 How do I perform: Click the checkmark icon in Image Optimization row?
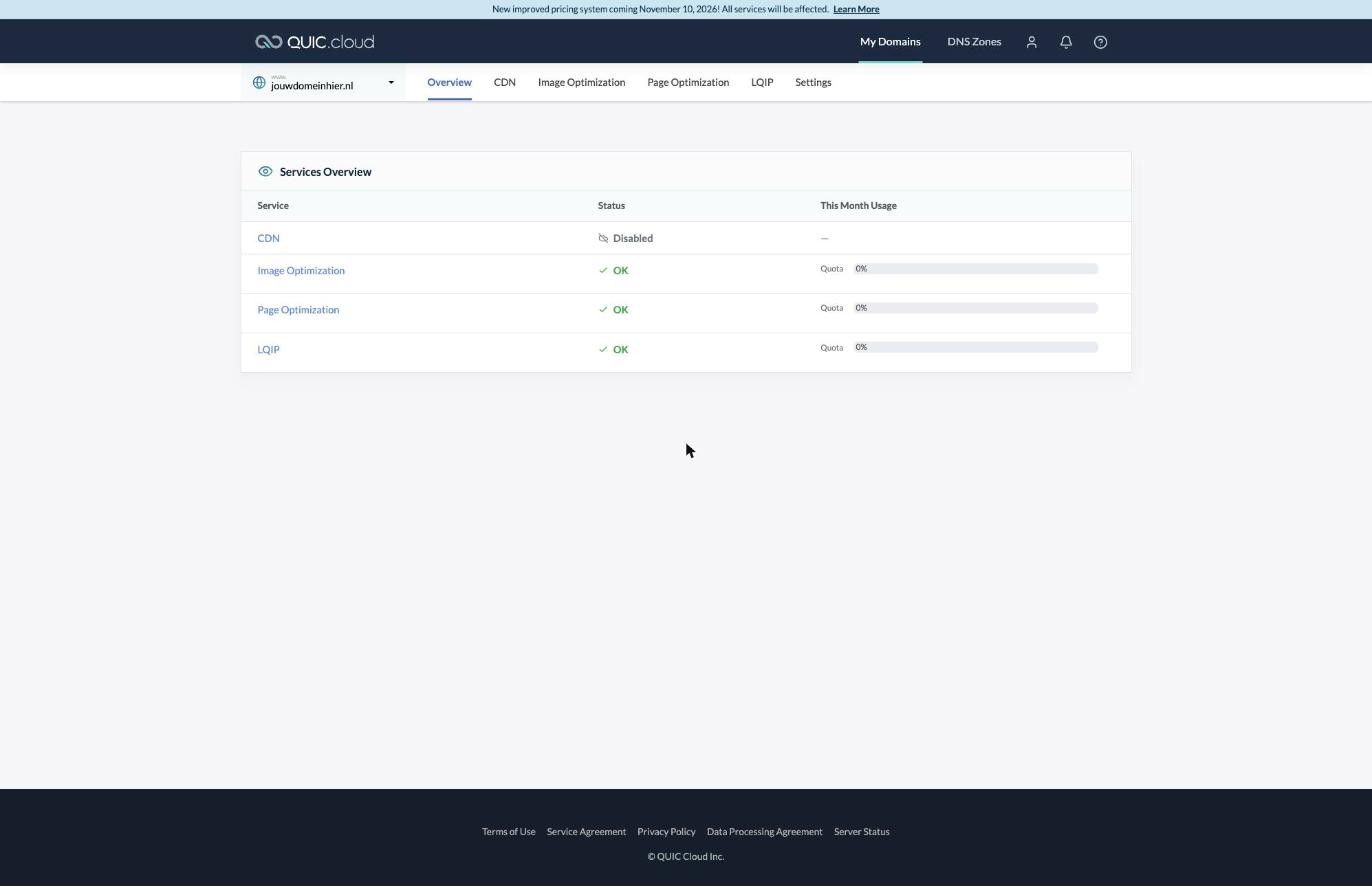click(x=603, y=271)
